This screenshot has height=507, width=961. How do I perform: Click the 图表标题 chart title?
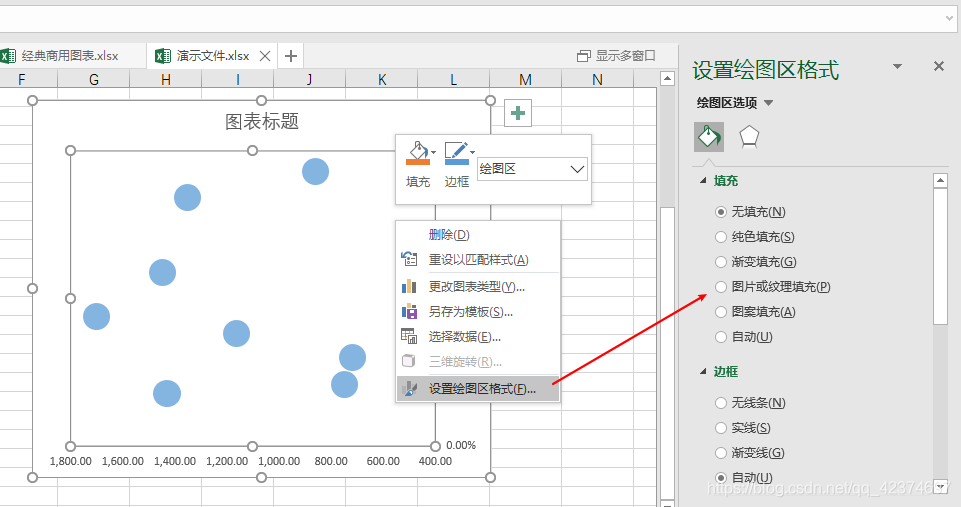pos(262,121)
